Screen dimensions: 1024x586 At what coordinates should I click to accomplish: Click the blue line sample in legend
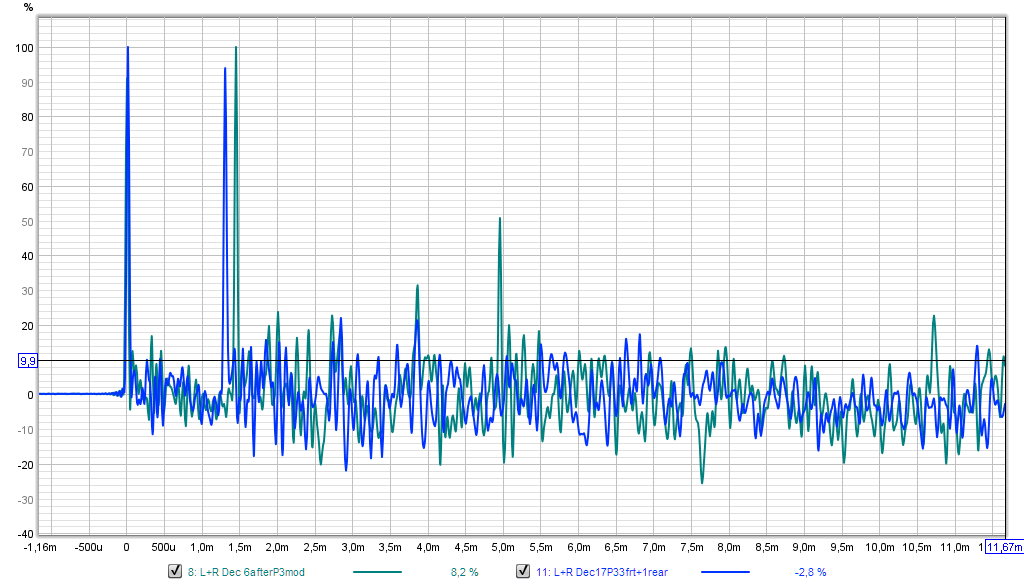coord(725,572)
